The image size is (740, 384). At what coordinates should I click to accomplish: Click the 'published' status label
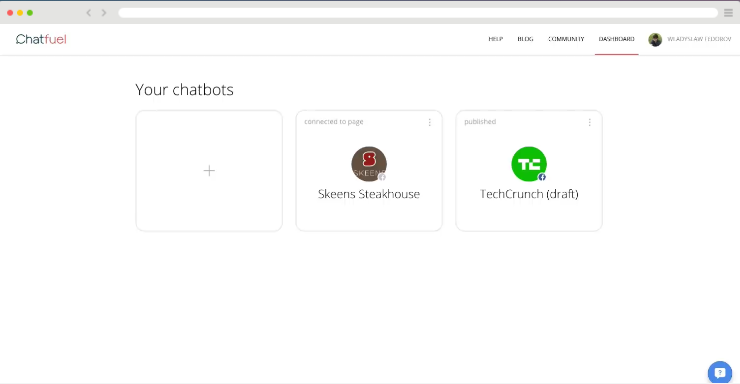(480, 122)
